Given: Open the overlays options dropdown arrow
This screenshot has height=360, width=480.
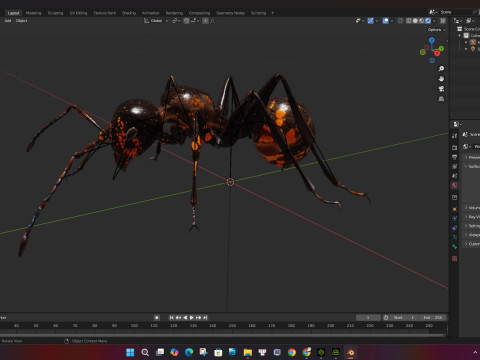Looking at the screenshot, I should [x=392, y=21].
